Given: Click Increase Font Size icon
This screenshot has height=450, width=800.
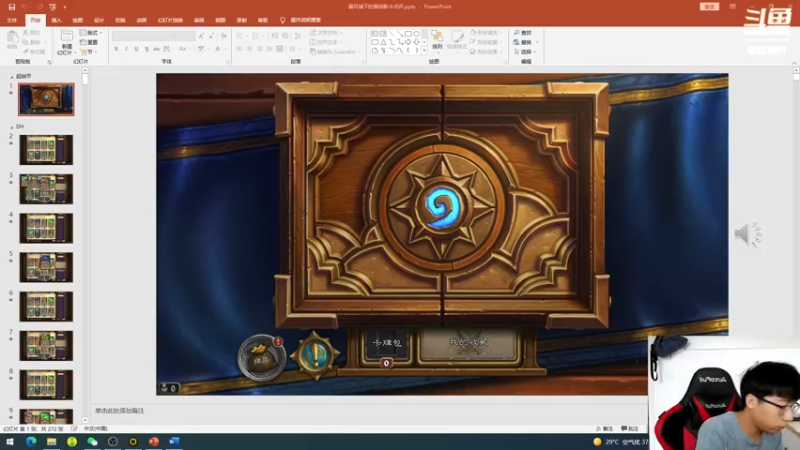Looking at the screenshot, I should [x=201, y=36].
